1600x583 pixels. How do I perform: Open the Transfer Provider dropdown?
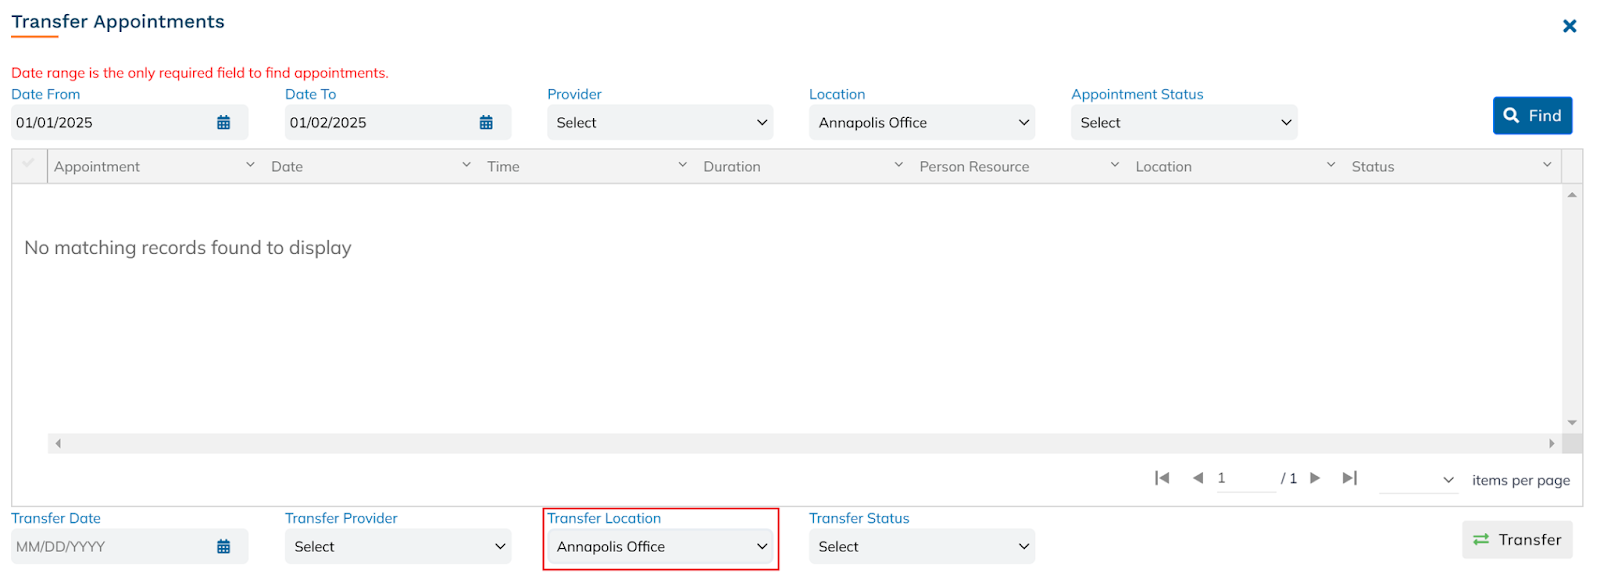tap(398, 546)
